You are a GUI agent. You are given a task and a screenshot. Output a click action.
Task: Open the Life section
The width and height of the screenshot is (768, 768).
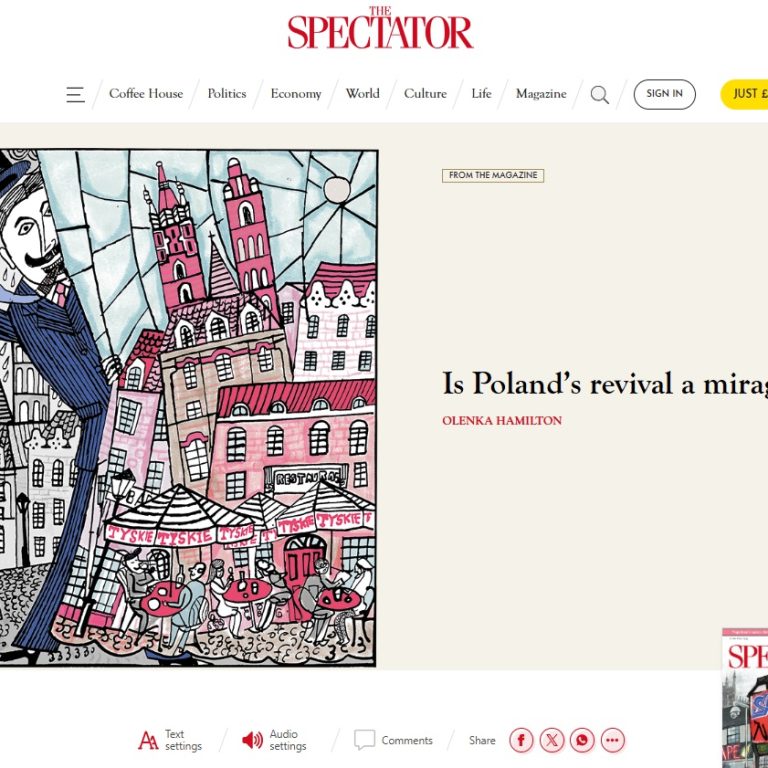pos(481,94)
